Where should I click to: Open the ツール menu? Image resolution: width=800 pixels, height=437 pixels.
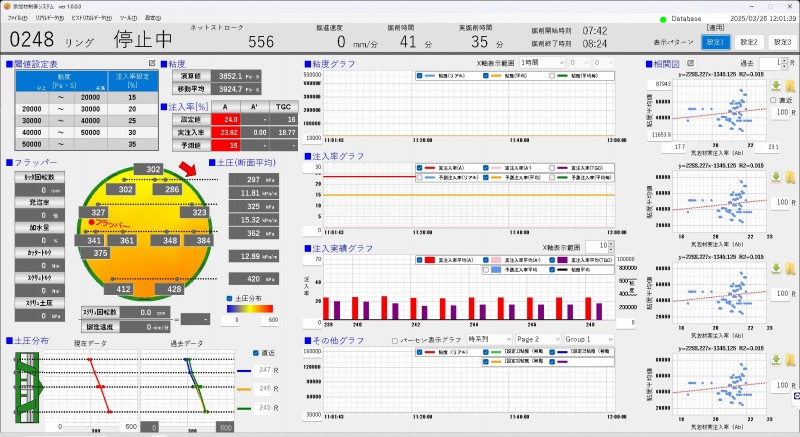coord(127,18)
